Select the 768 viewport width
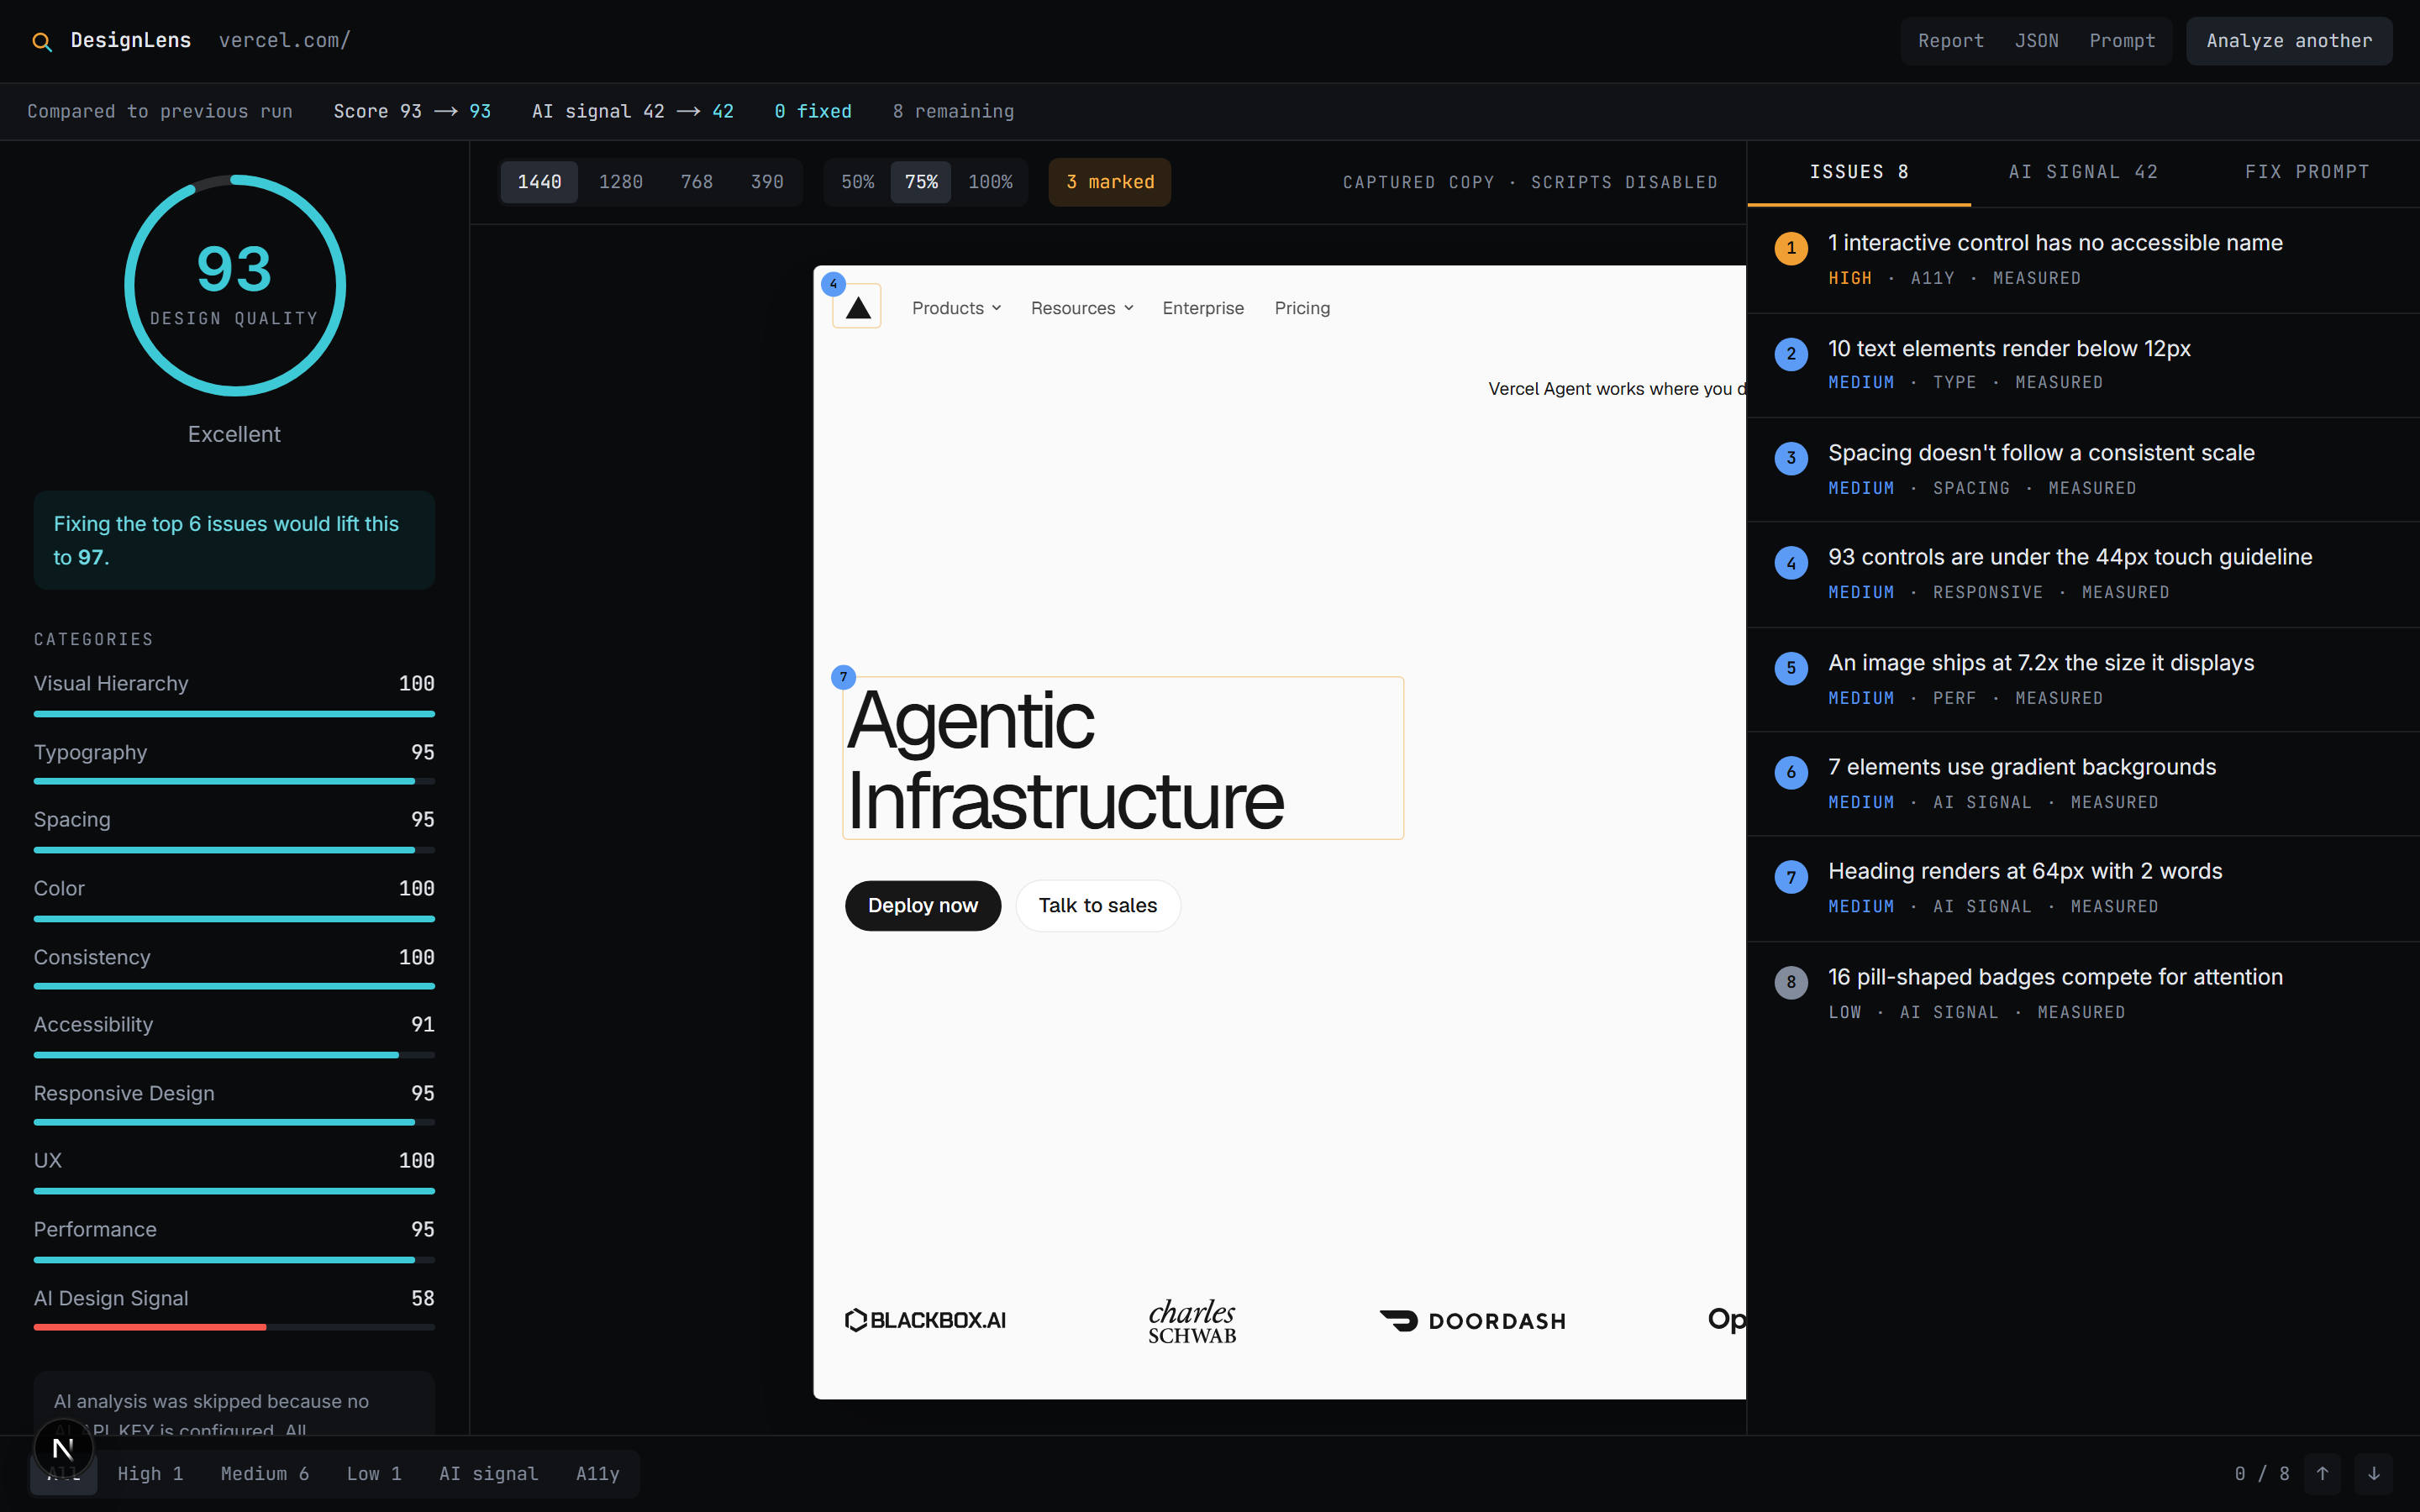This screenshot has height=1512, width=2420. pos(696,182)
